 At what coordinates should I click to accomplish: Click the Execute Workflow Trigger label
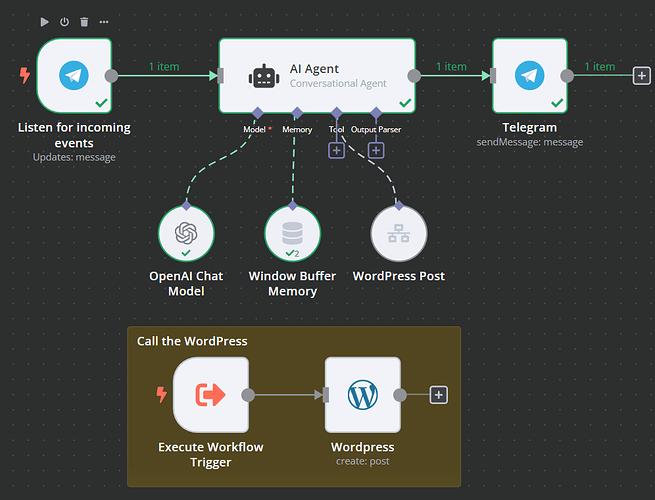point(211,455)
